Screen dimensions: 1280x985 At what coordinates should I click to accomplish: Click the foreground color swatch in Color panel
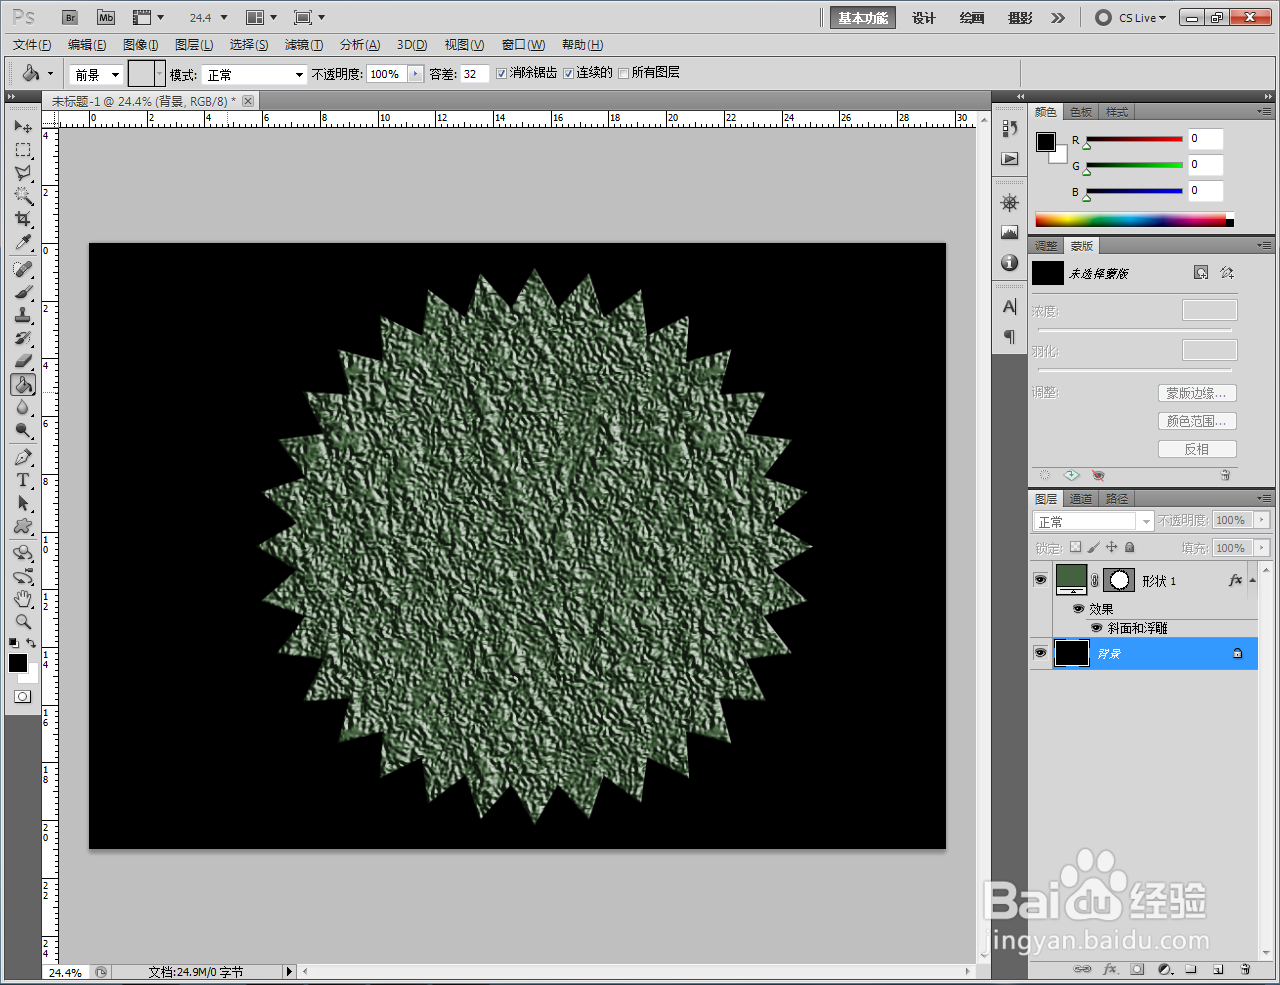point(1046,142)
